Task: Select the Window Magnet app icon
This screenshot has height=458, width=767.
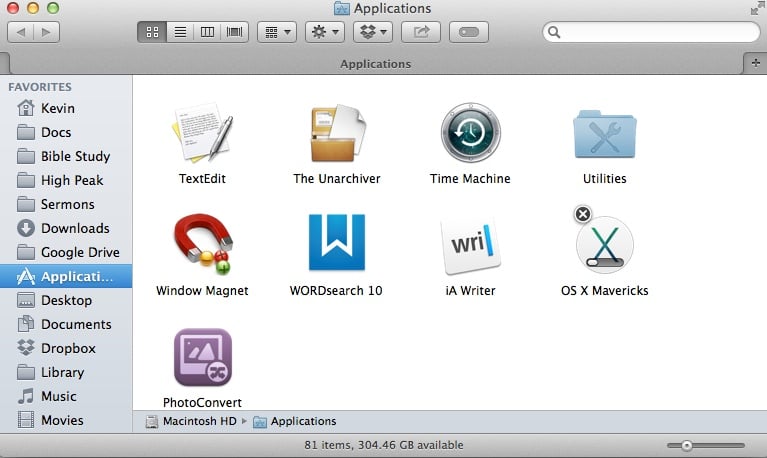Action: (x=203, y=244)
